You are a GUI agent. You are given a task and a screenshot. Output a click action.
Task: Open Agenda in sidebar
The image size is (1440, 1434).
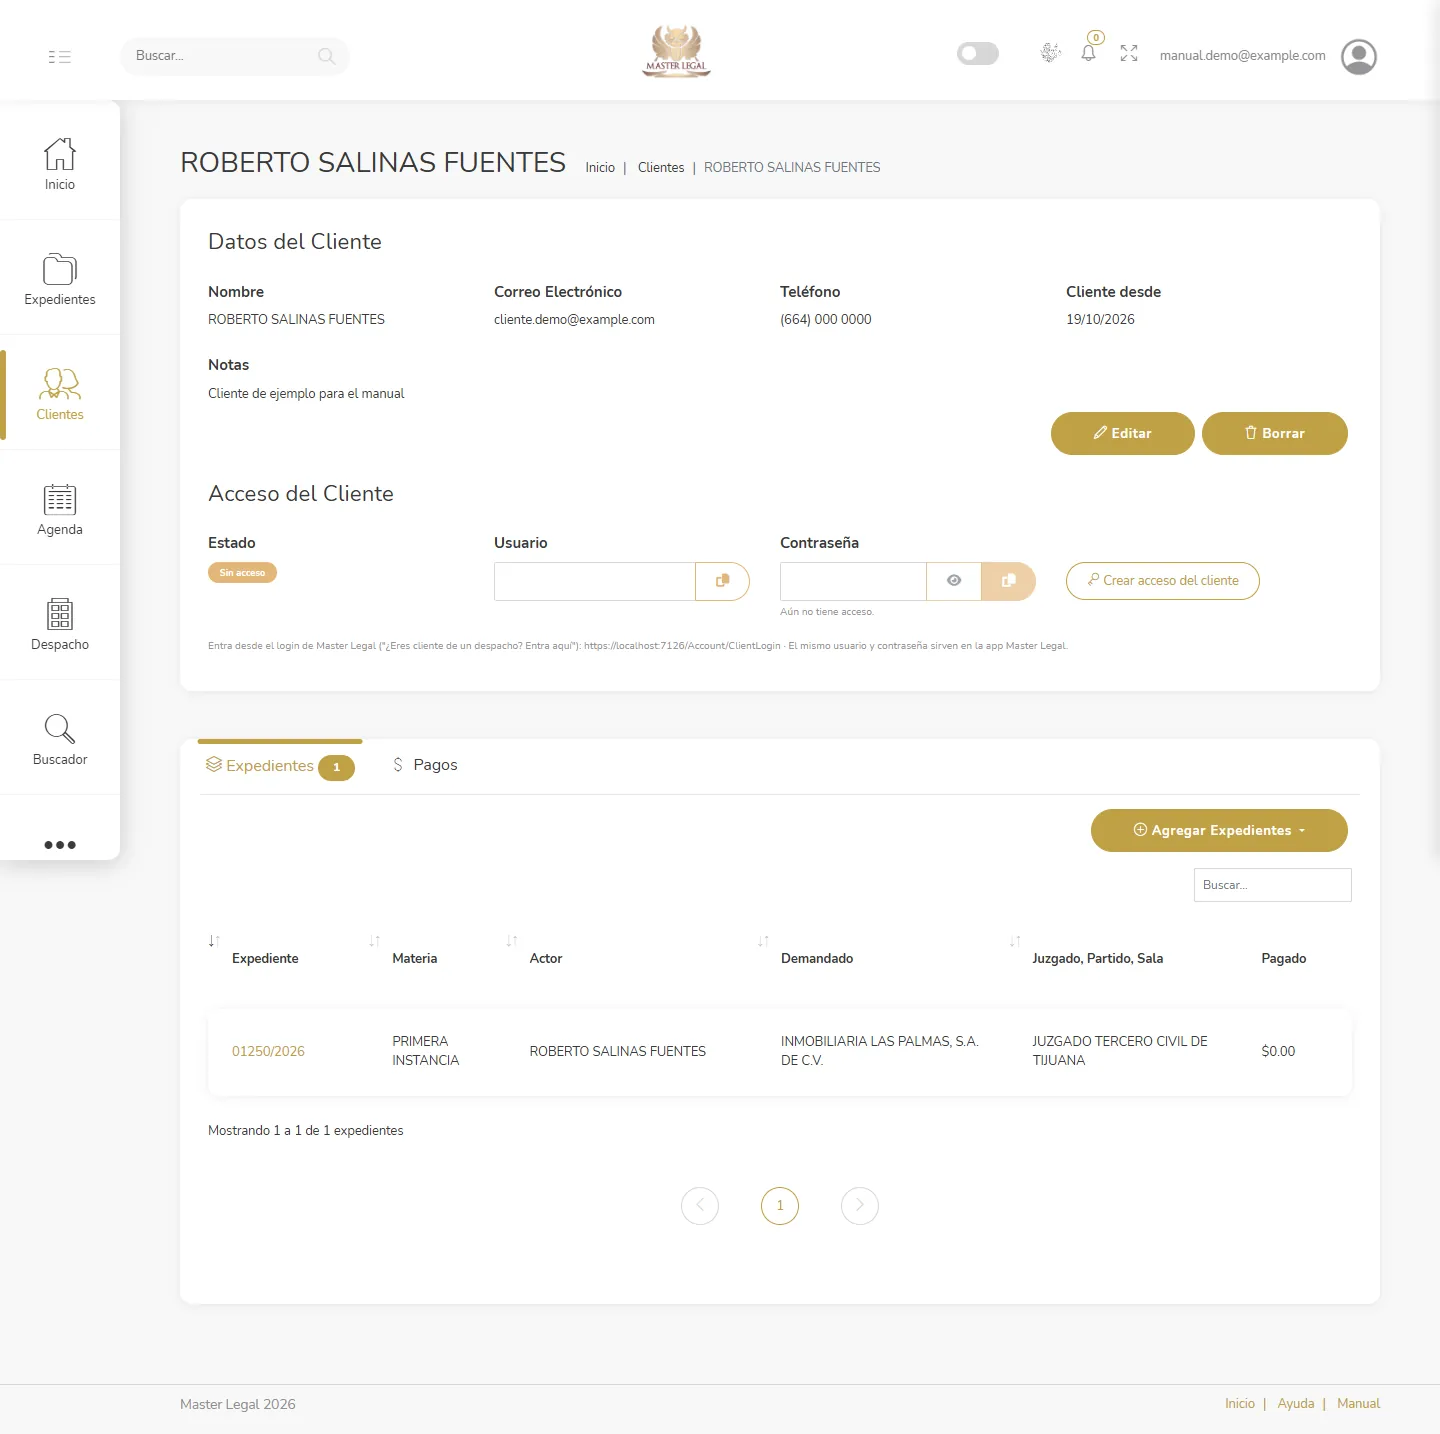click(60, 508)
